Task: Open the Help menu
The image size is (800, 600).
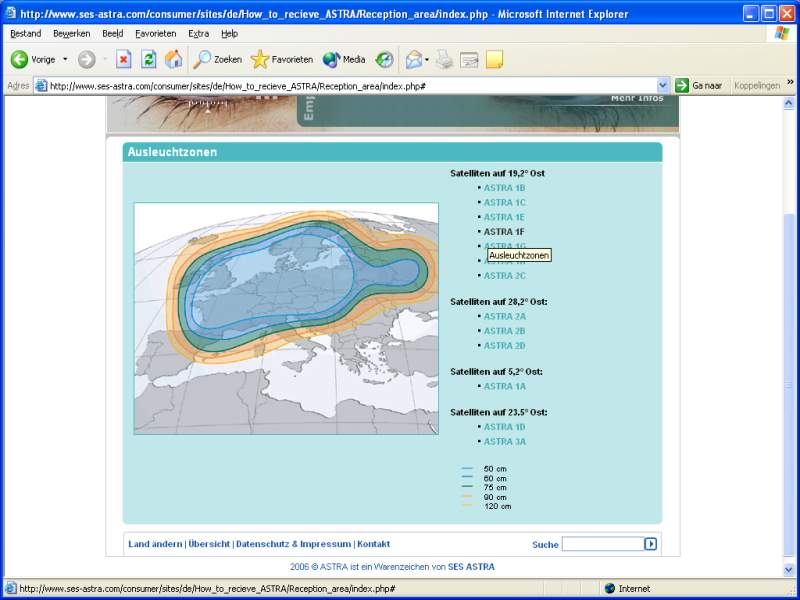Action: [x=229, y=34]
